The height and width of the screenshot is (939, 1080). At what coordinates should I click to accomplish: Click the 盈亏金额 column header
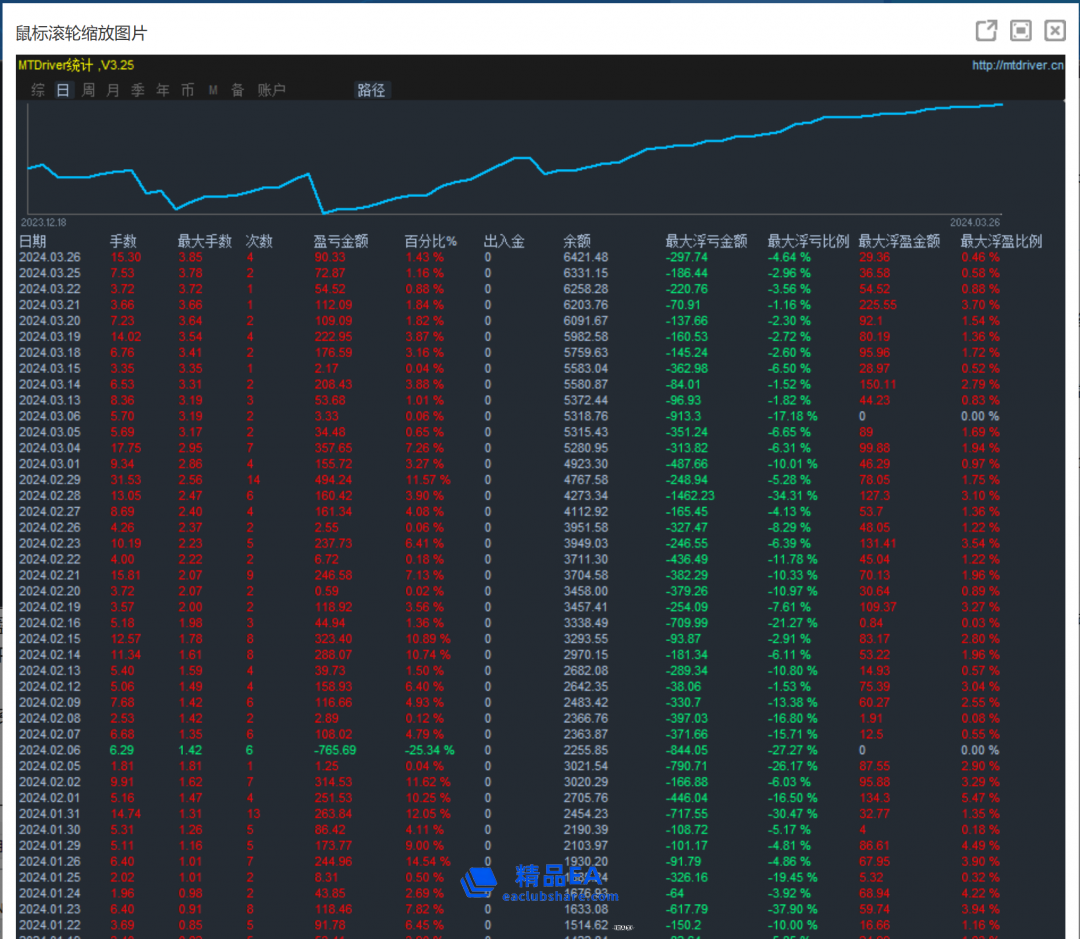(340, 241)
